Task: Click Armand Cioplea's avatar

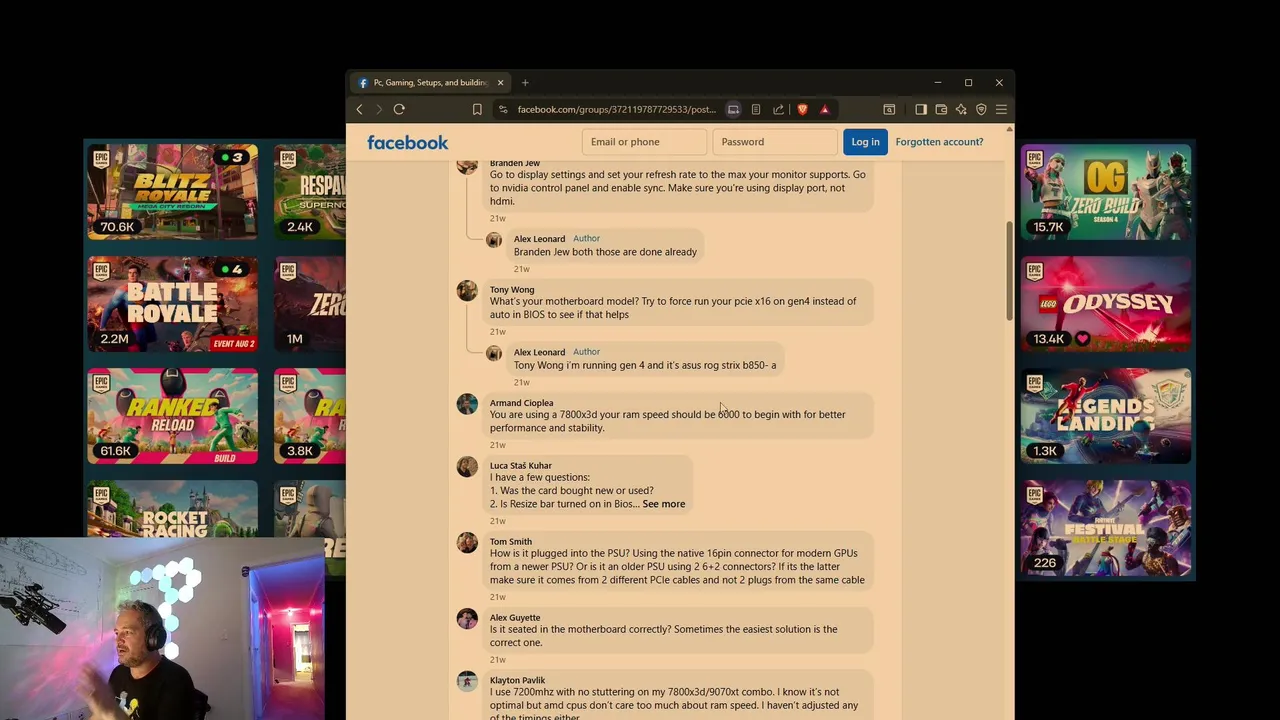Action: pyautogui.click(x=467, y=404)
